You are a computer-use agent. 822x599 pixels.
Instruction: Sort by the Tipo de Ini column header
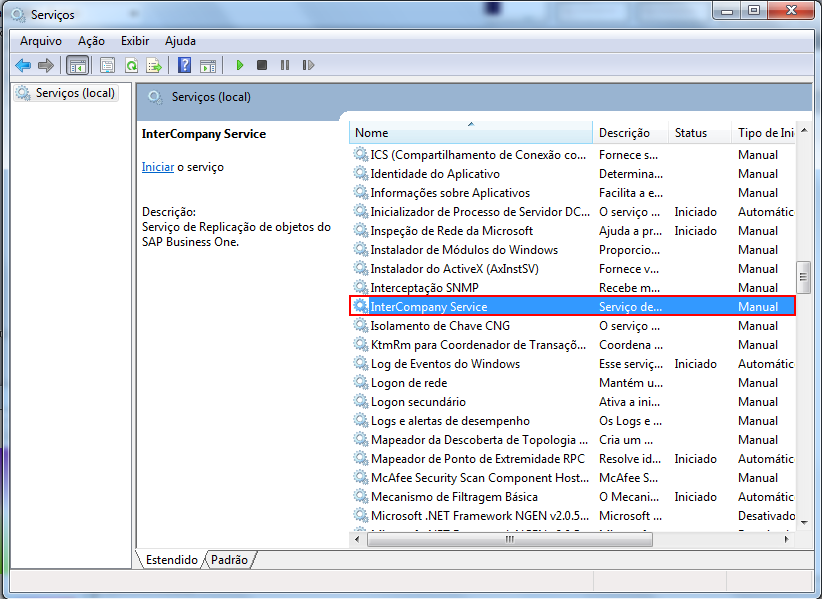click(x=763, y=133)
